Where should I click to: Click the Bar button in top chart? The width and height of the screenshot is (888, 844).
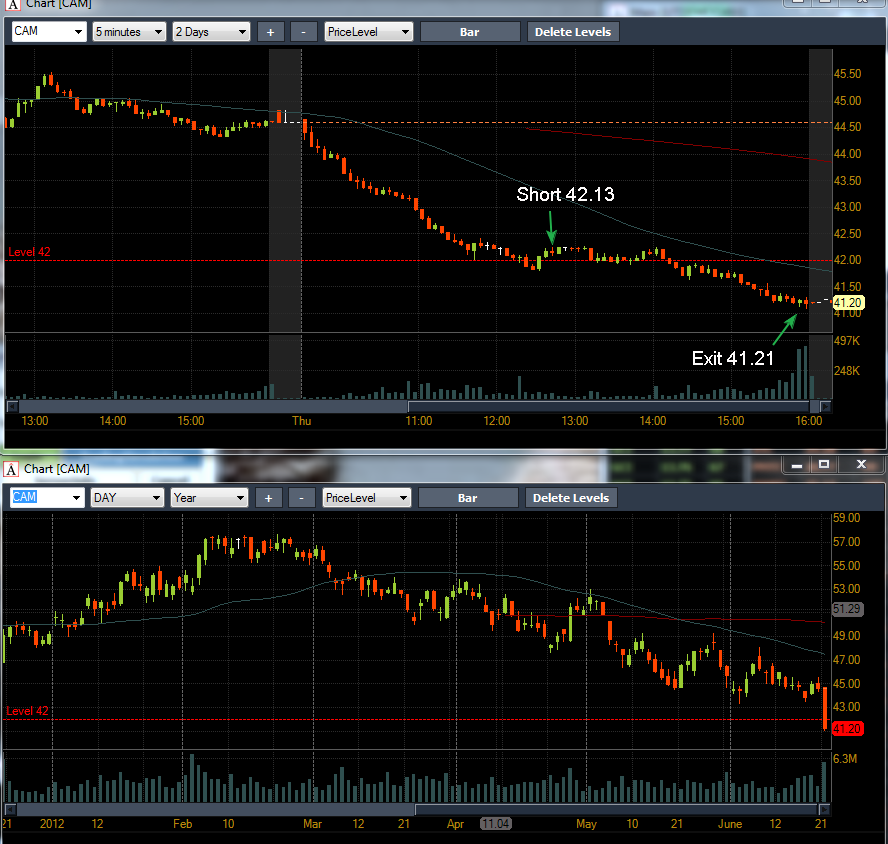coord(469,32)
